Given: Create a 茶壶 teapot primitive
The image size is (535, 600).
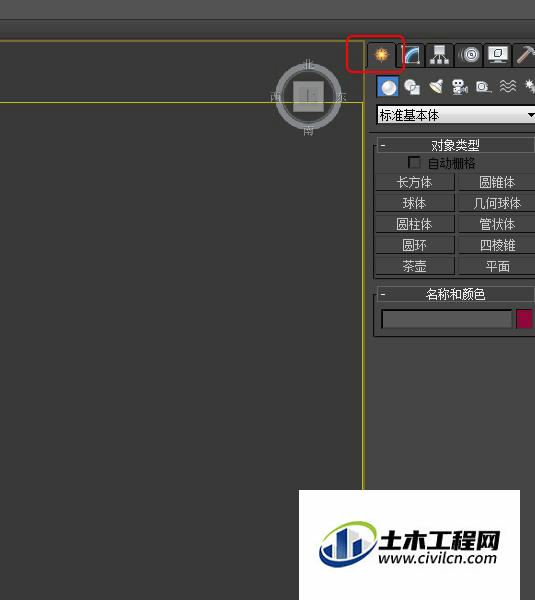Looking at the screenshot, I should 415,266.
